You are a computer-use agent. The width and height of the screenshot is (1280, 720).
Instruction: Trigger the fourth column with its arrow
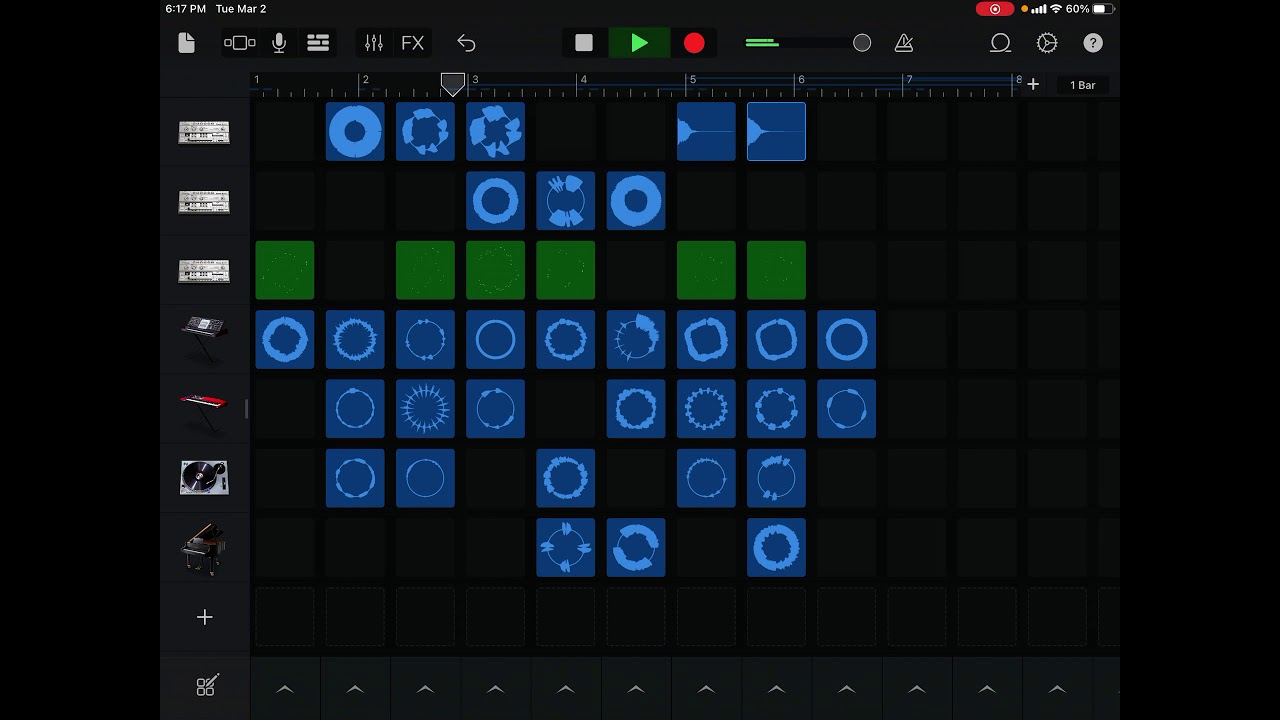point(495,689)
